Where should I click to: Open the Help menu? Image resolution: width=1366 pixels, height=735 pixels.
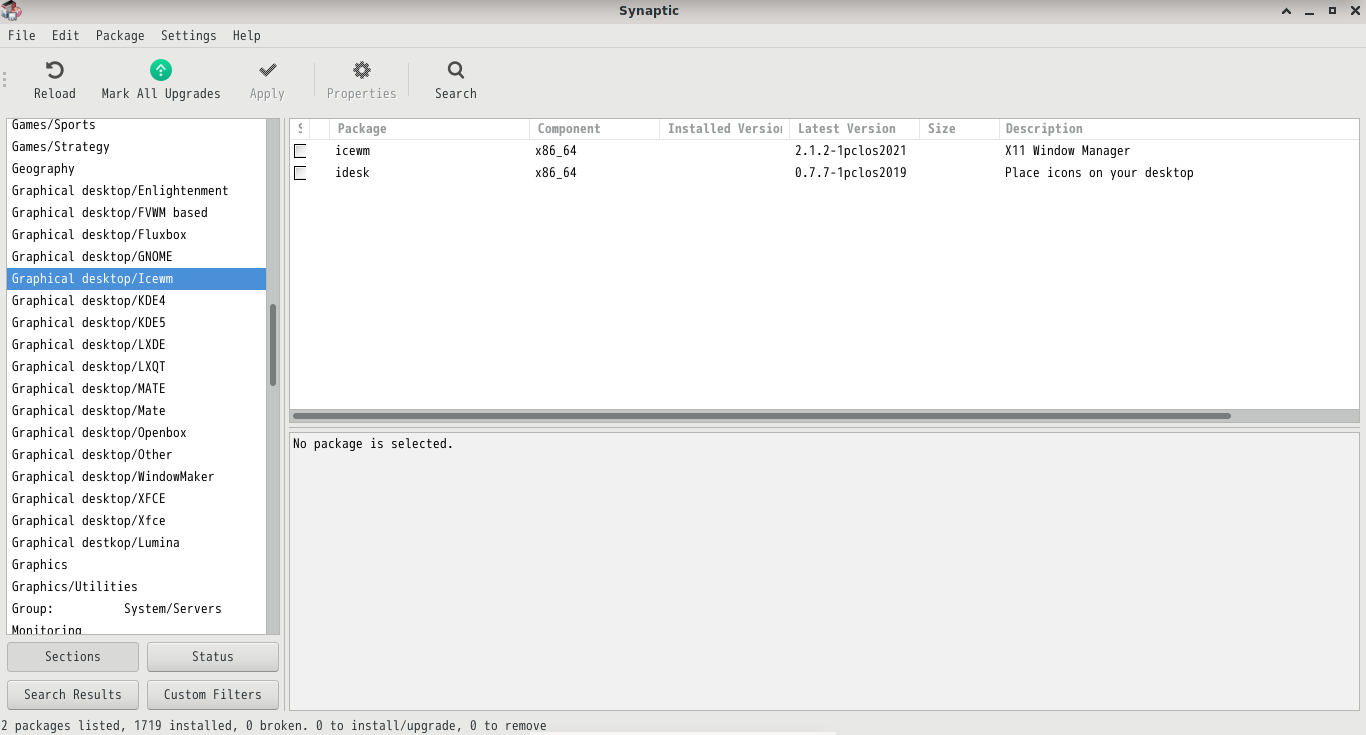pos(246,35)
